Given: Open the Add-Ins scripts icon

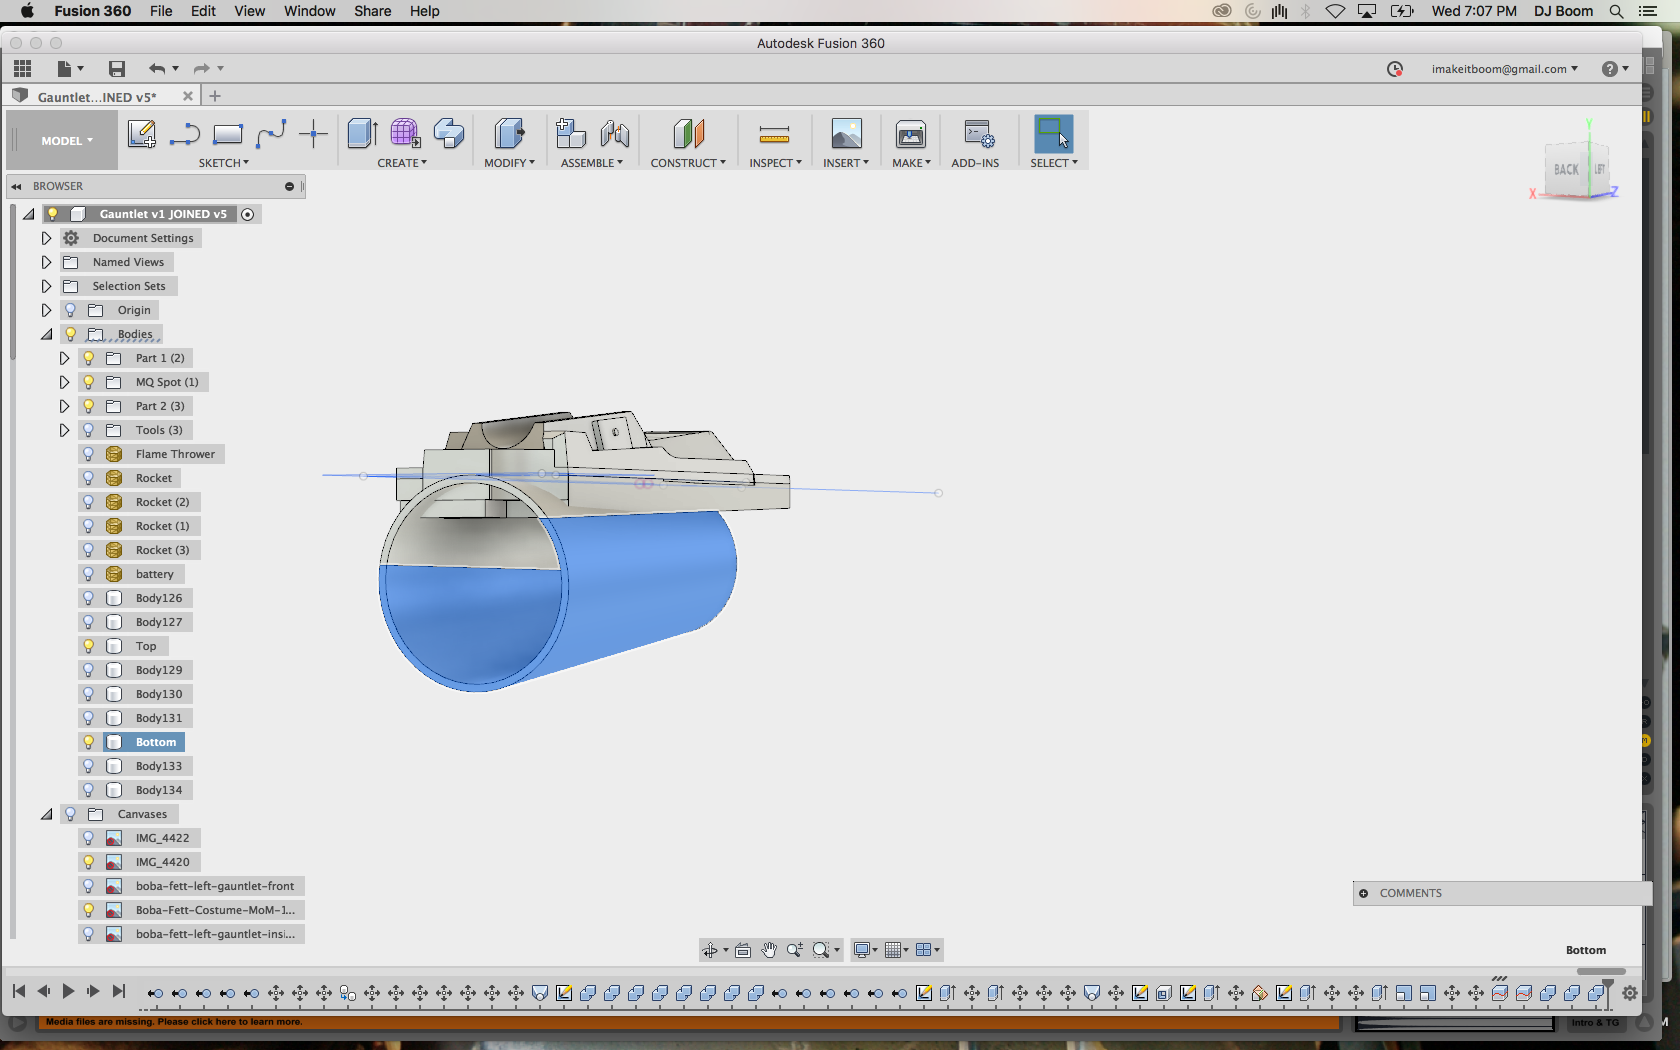Looking at the screenshot, I should click(x=978, y=134).
